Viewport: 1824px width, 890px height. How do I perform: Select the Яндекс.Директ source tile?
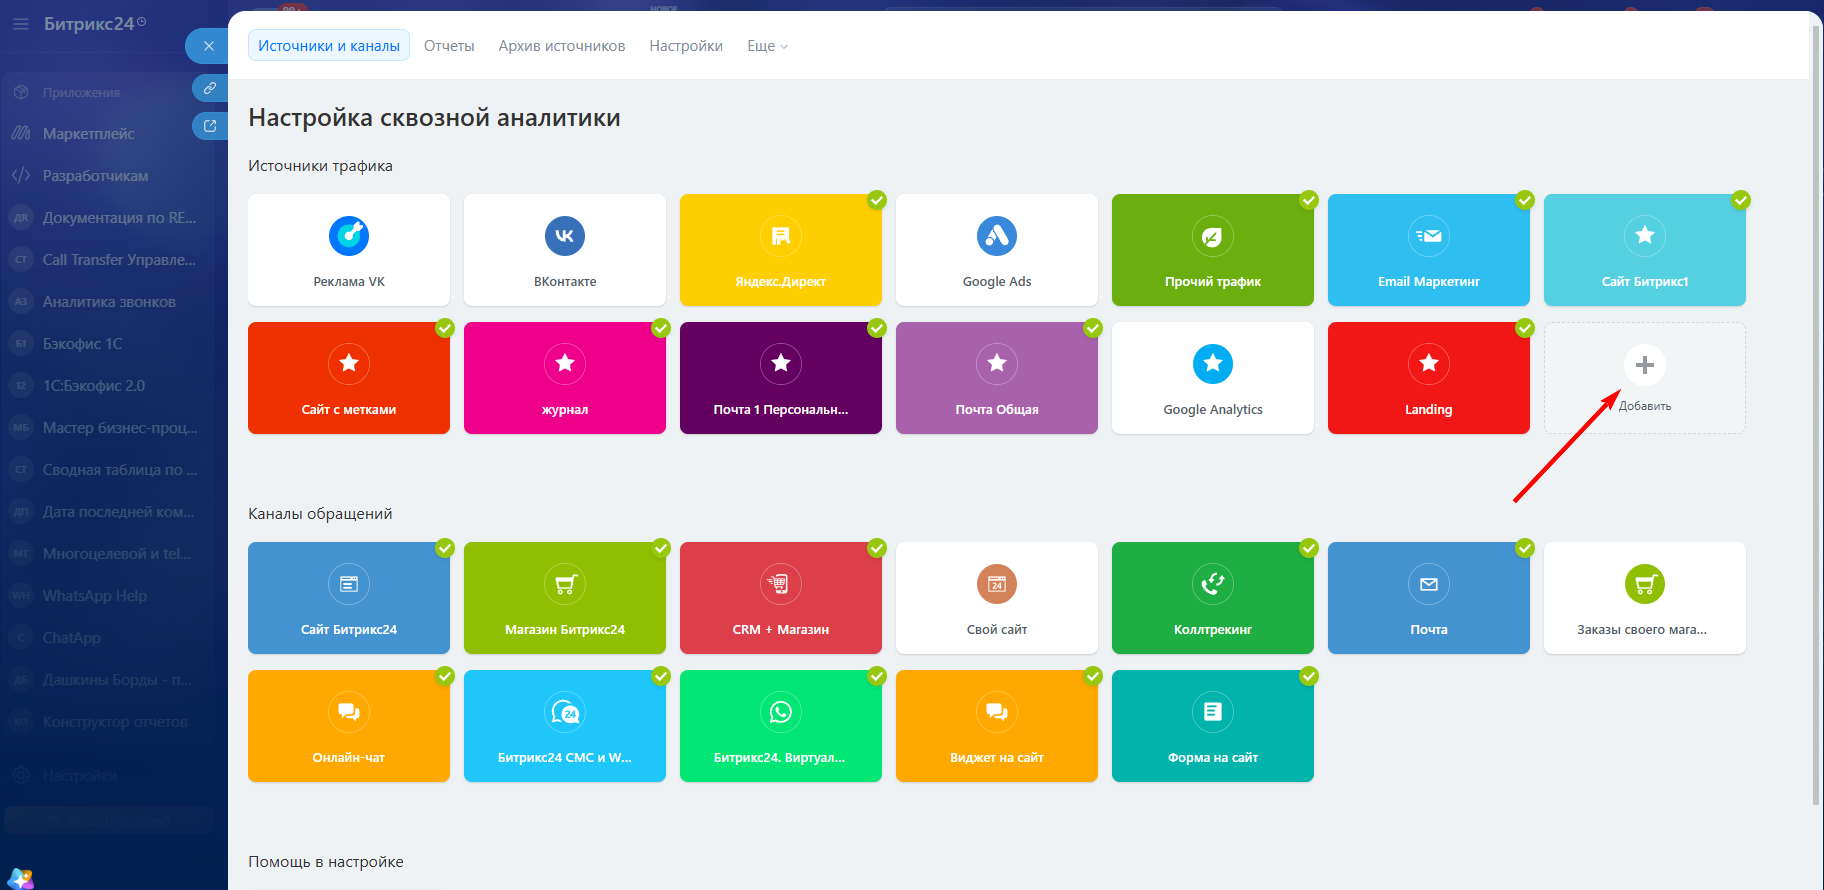(781, 250)
